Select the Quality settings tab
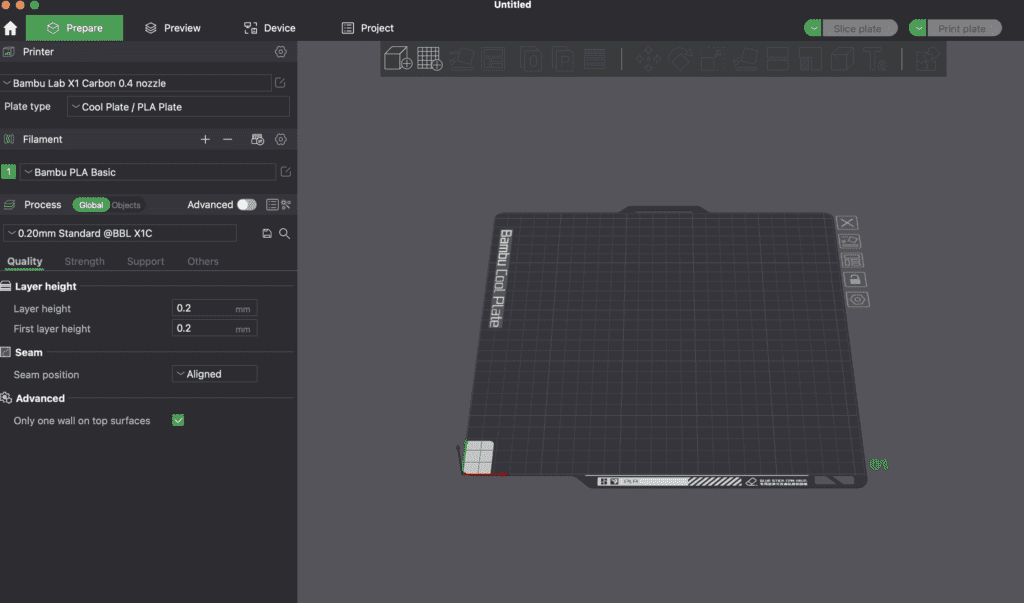Viewport: 1024px width, 603px height. click(x=25, y=261)
